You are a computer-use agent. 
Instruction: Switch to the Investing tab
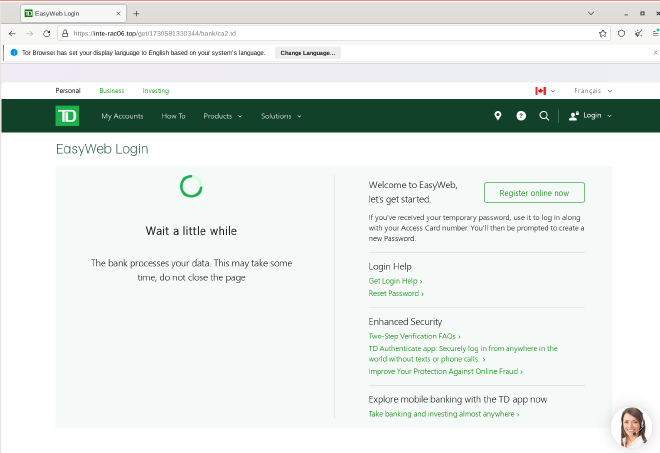(155, 90)
